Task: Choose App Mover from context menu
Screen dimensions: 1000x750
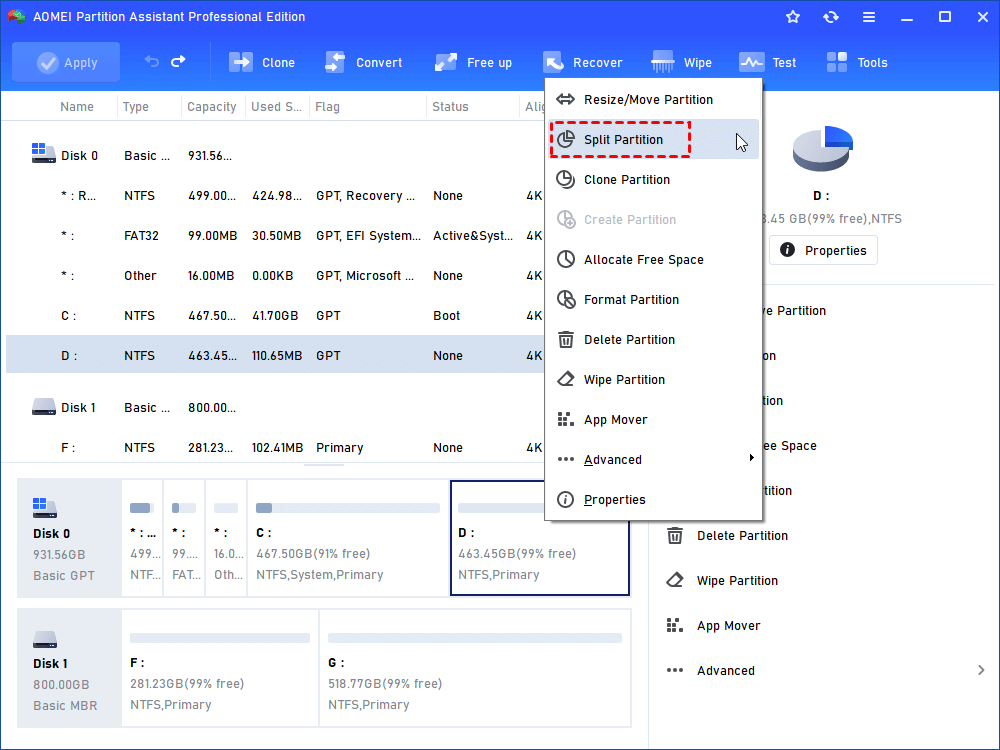Action: pyautogui.click(x=653, y=420)
